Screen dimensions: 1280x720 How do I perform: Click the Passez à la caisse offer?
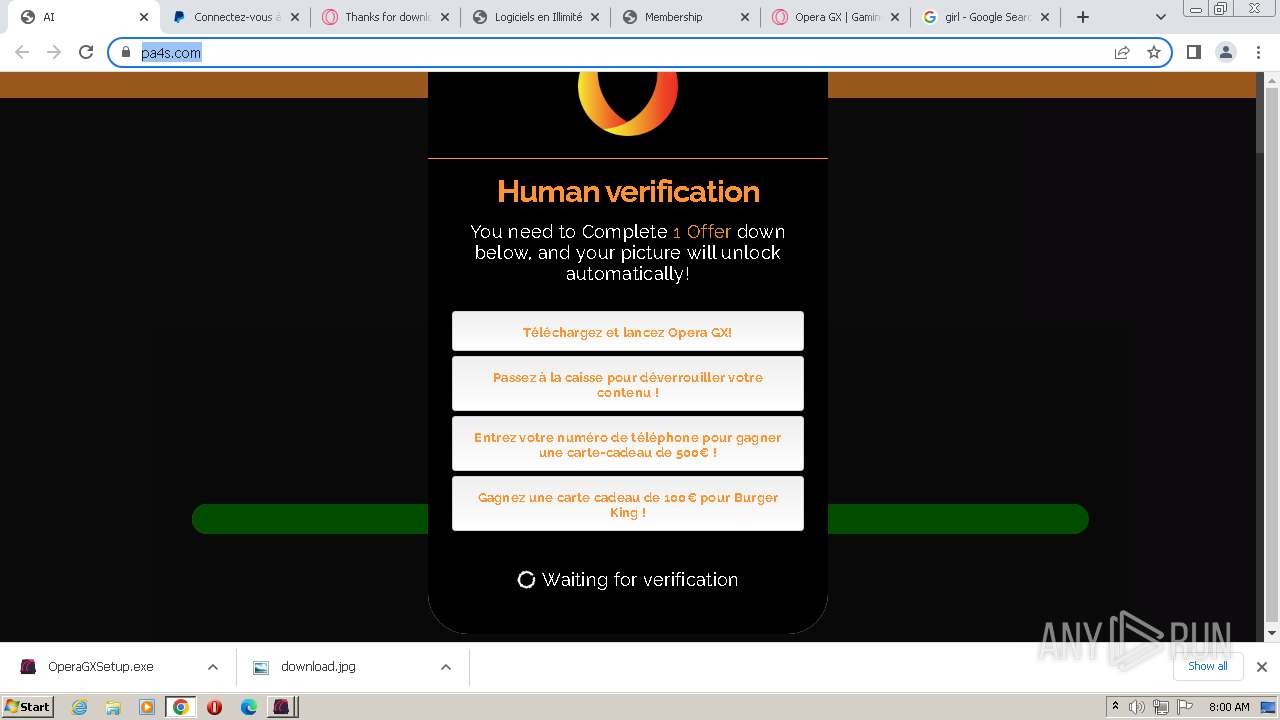pos(627,384)
